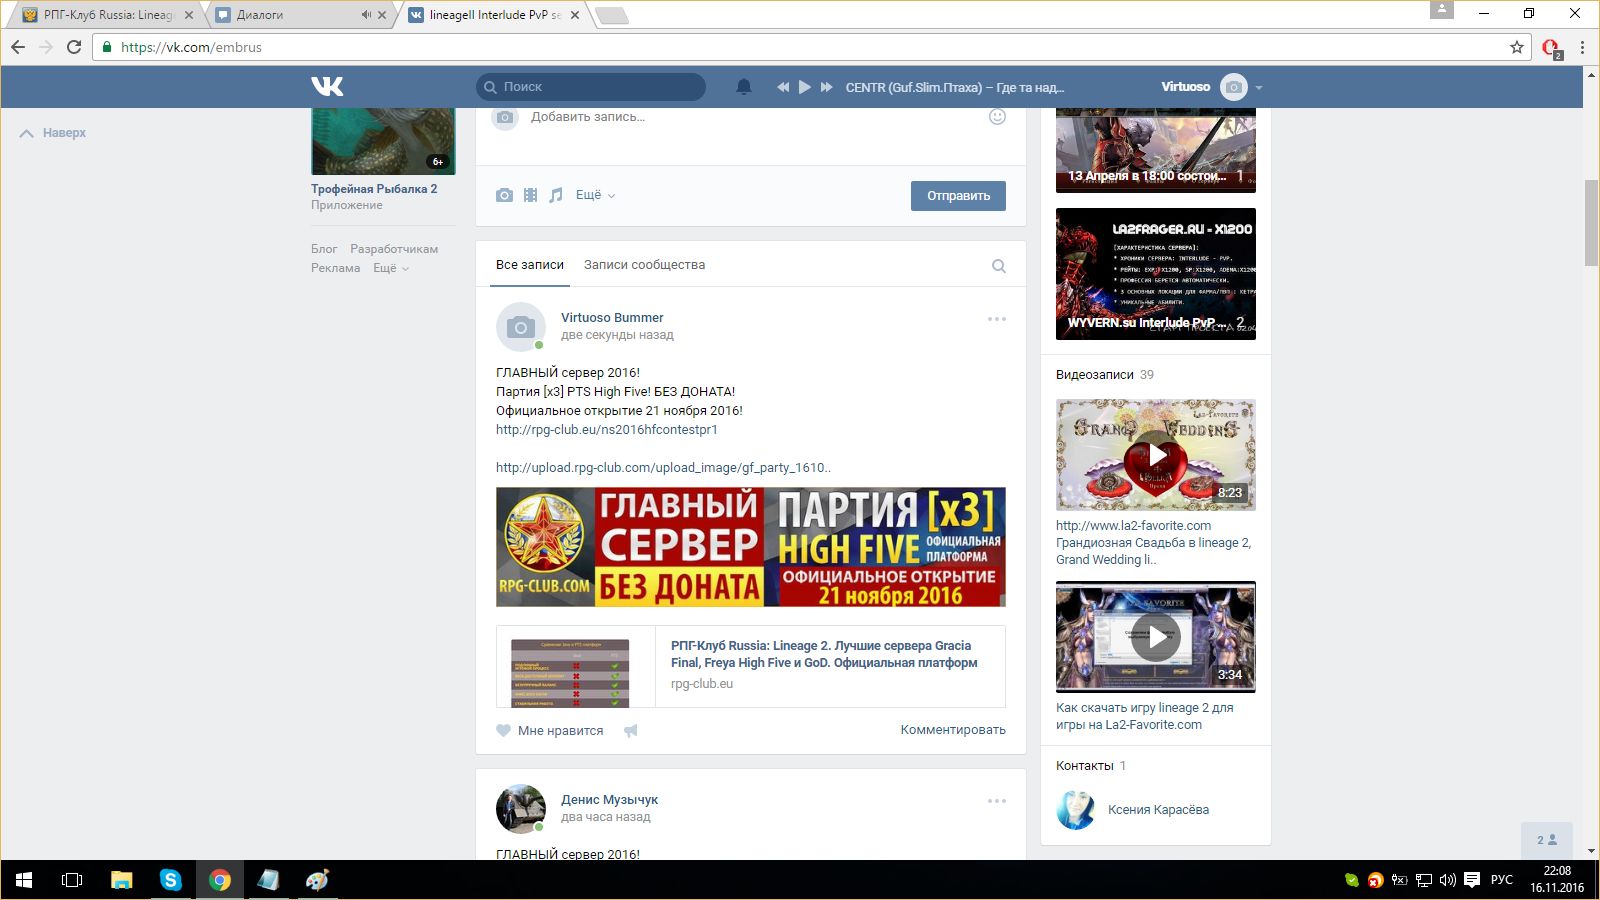Screen dimensions: 1600x900
Task: Open the РПГ-Клуб Russia link preview title
Action: (824, 654)
